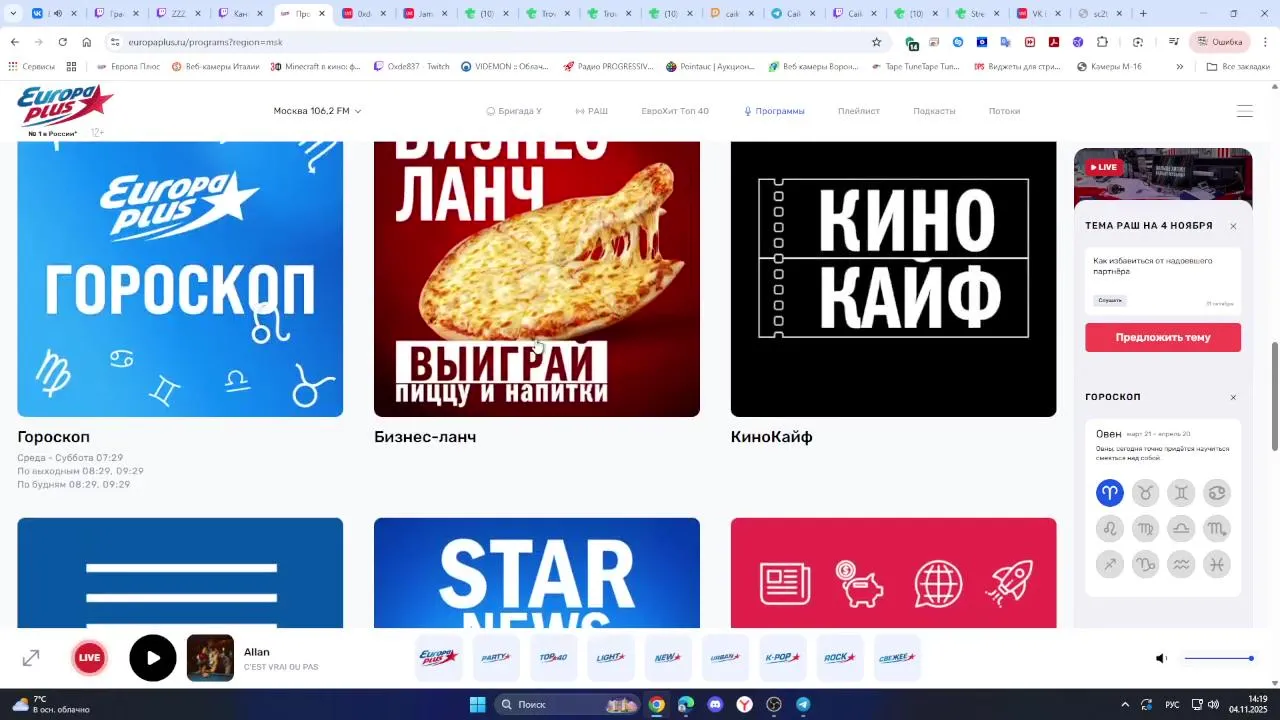The height and width of the screenshot is (720, 1280).
Task: Open the КиноКайф program card image
Action: point(893,279)
